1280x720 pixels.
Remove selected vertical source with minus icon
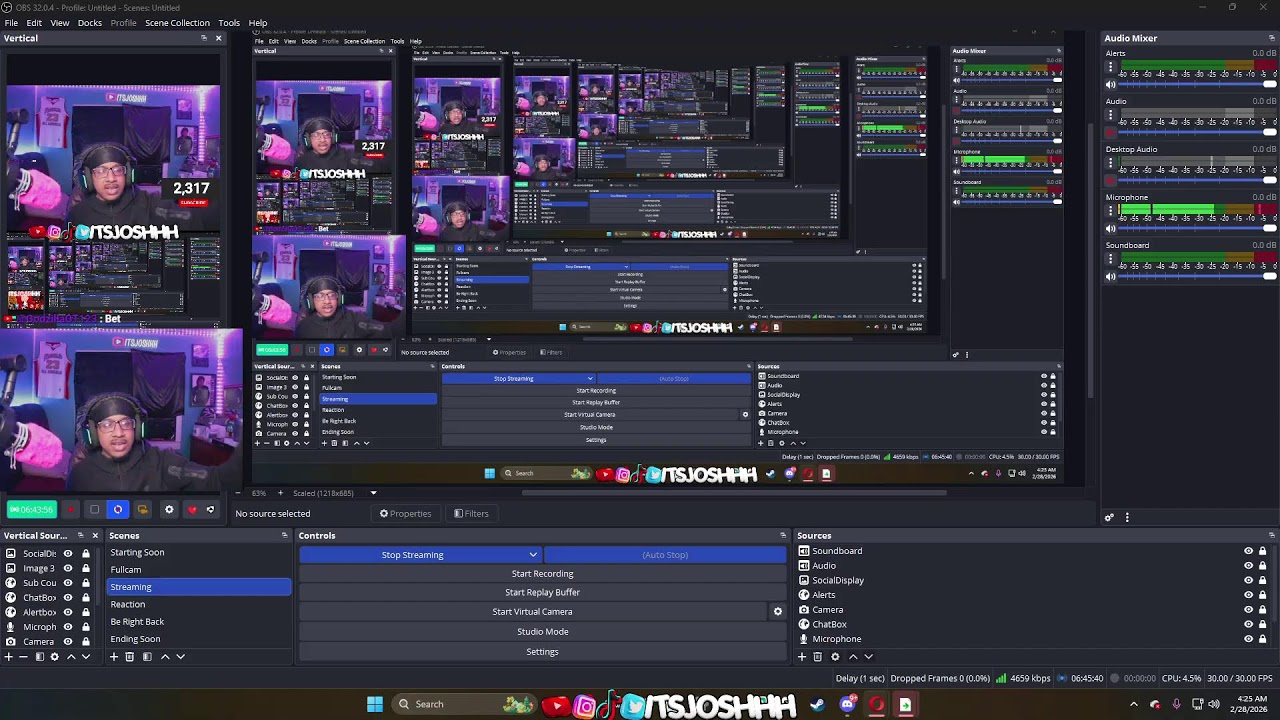(x=24, y=657)
